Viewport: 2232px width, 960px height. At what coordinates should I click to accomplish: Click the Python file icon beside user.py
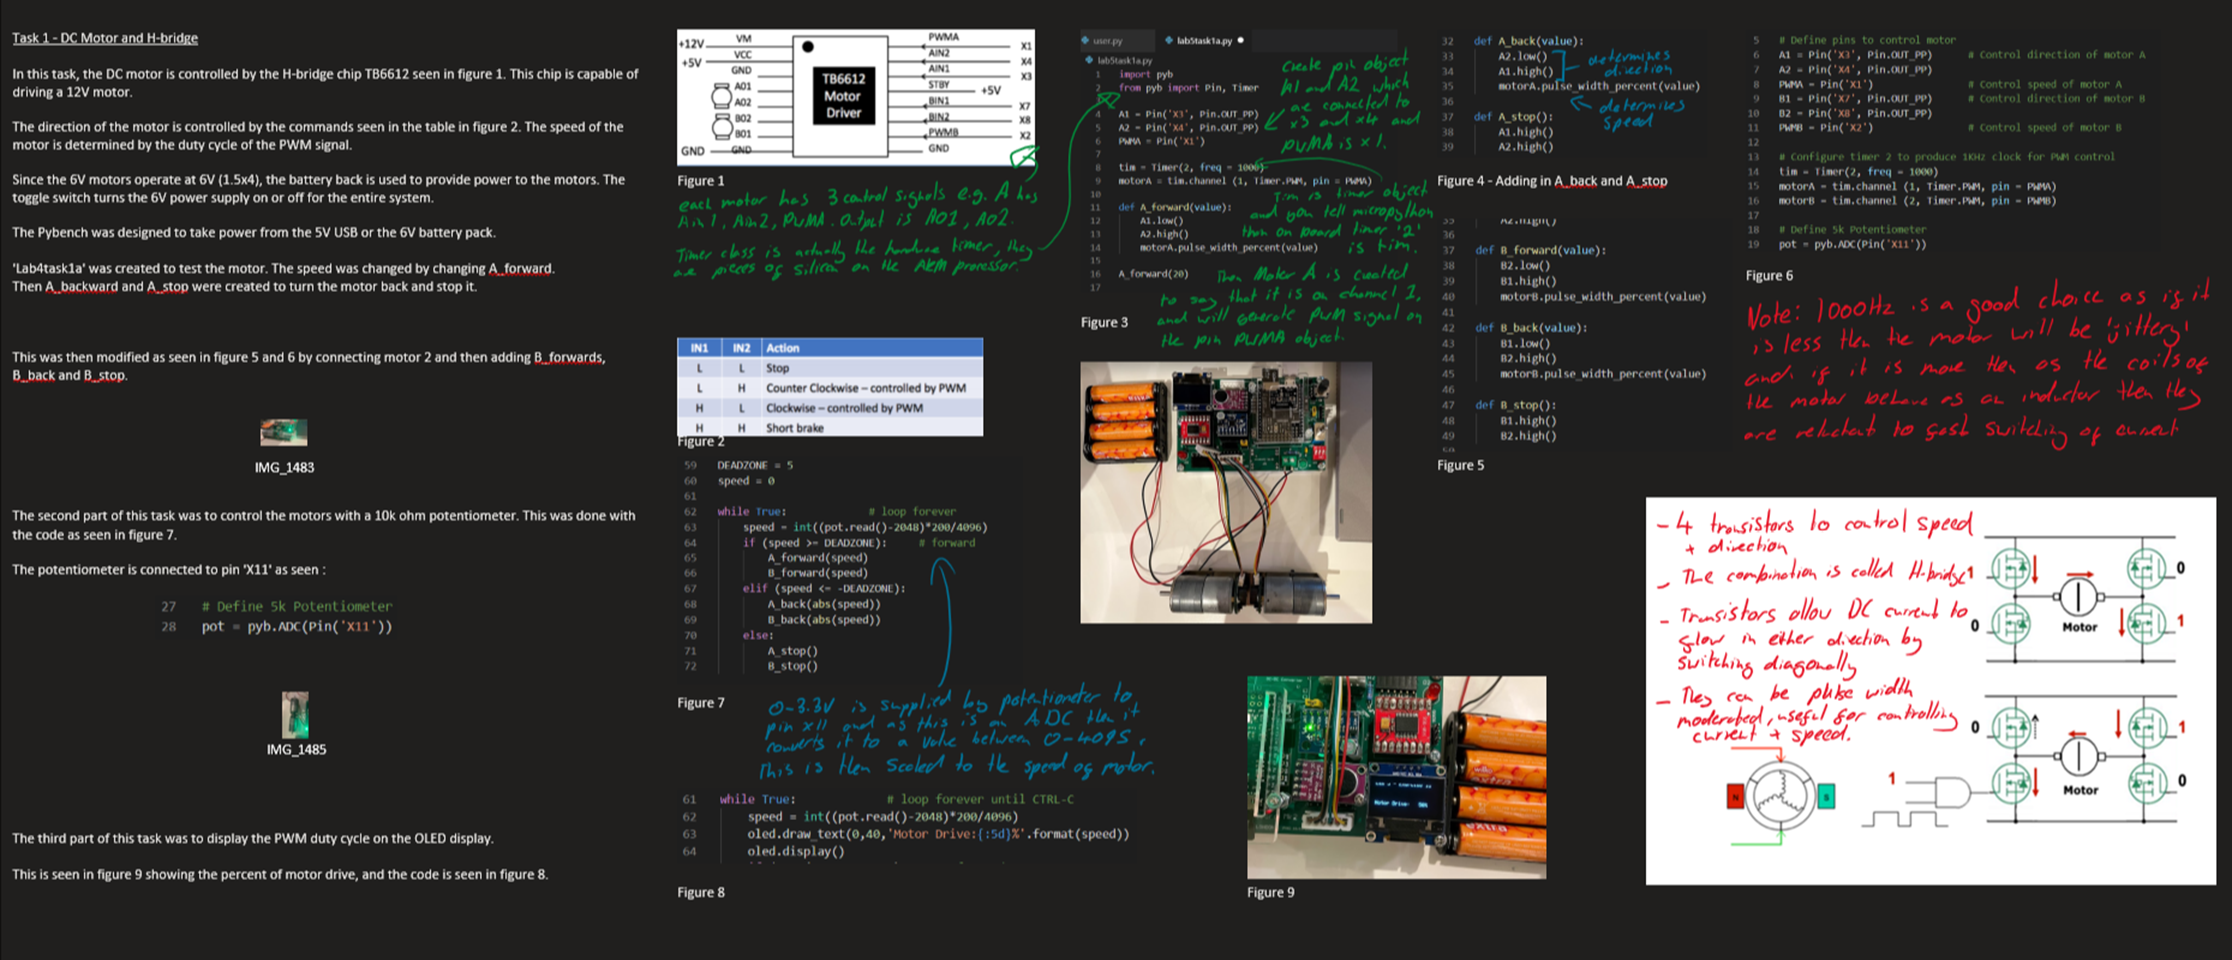click(x=1086, y=41)
